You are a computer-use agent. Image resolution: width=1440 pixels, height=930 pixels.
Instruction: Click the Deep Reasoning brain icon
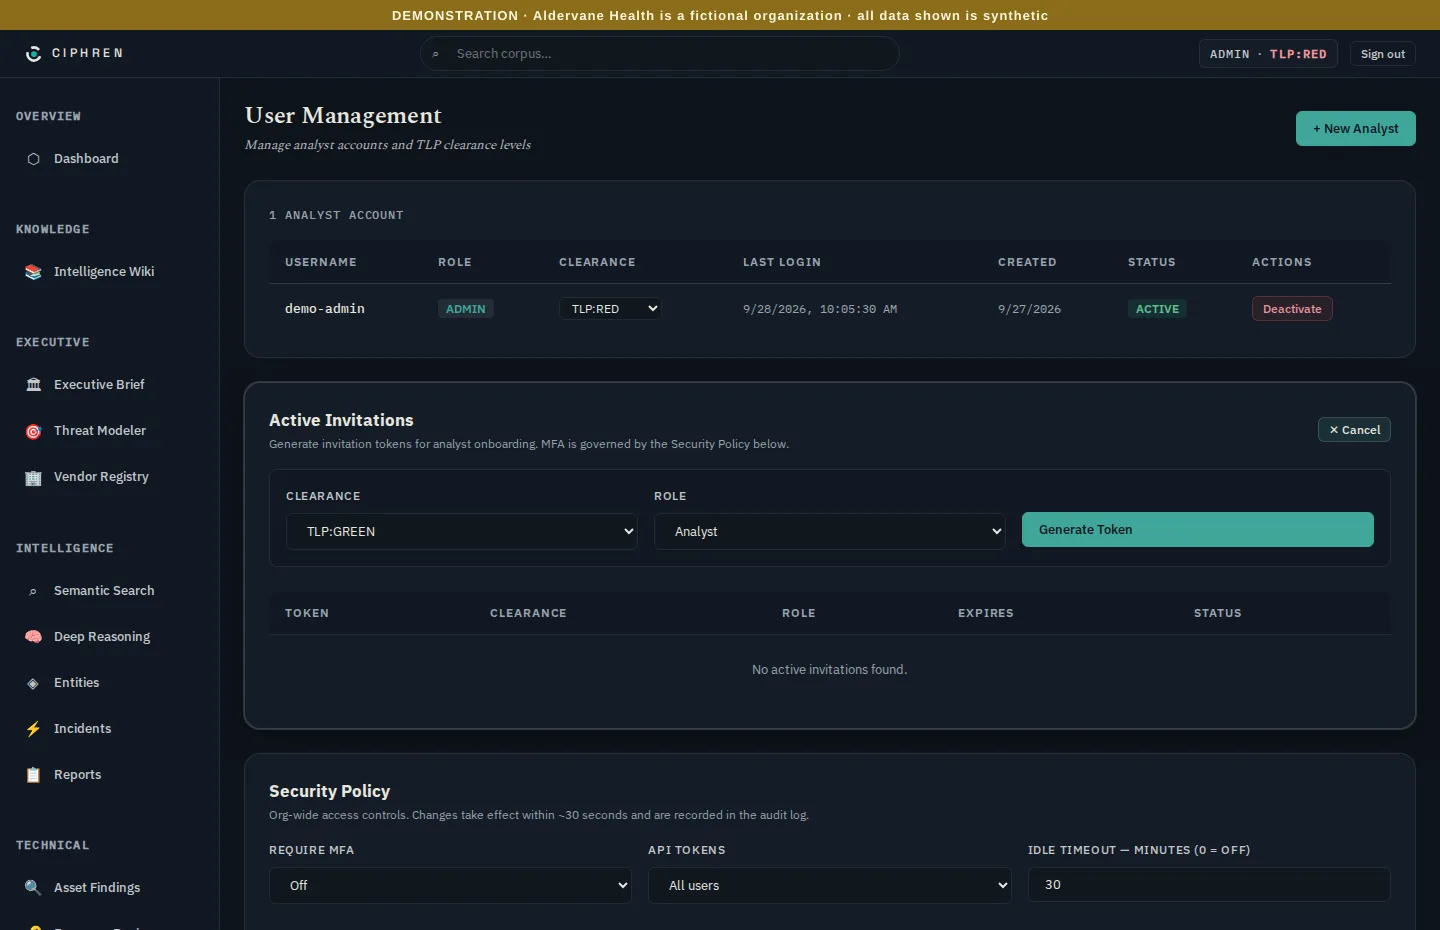pos(33,637)
